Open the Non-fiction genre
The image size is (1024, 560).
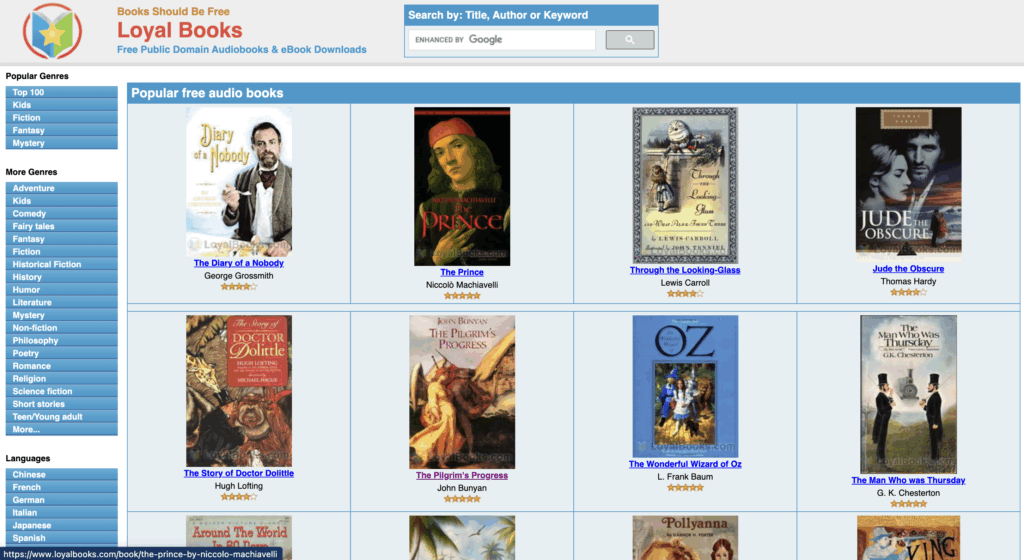[61, 328]
